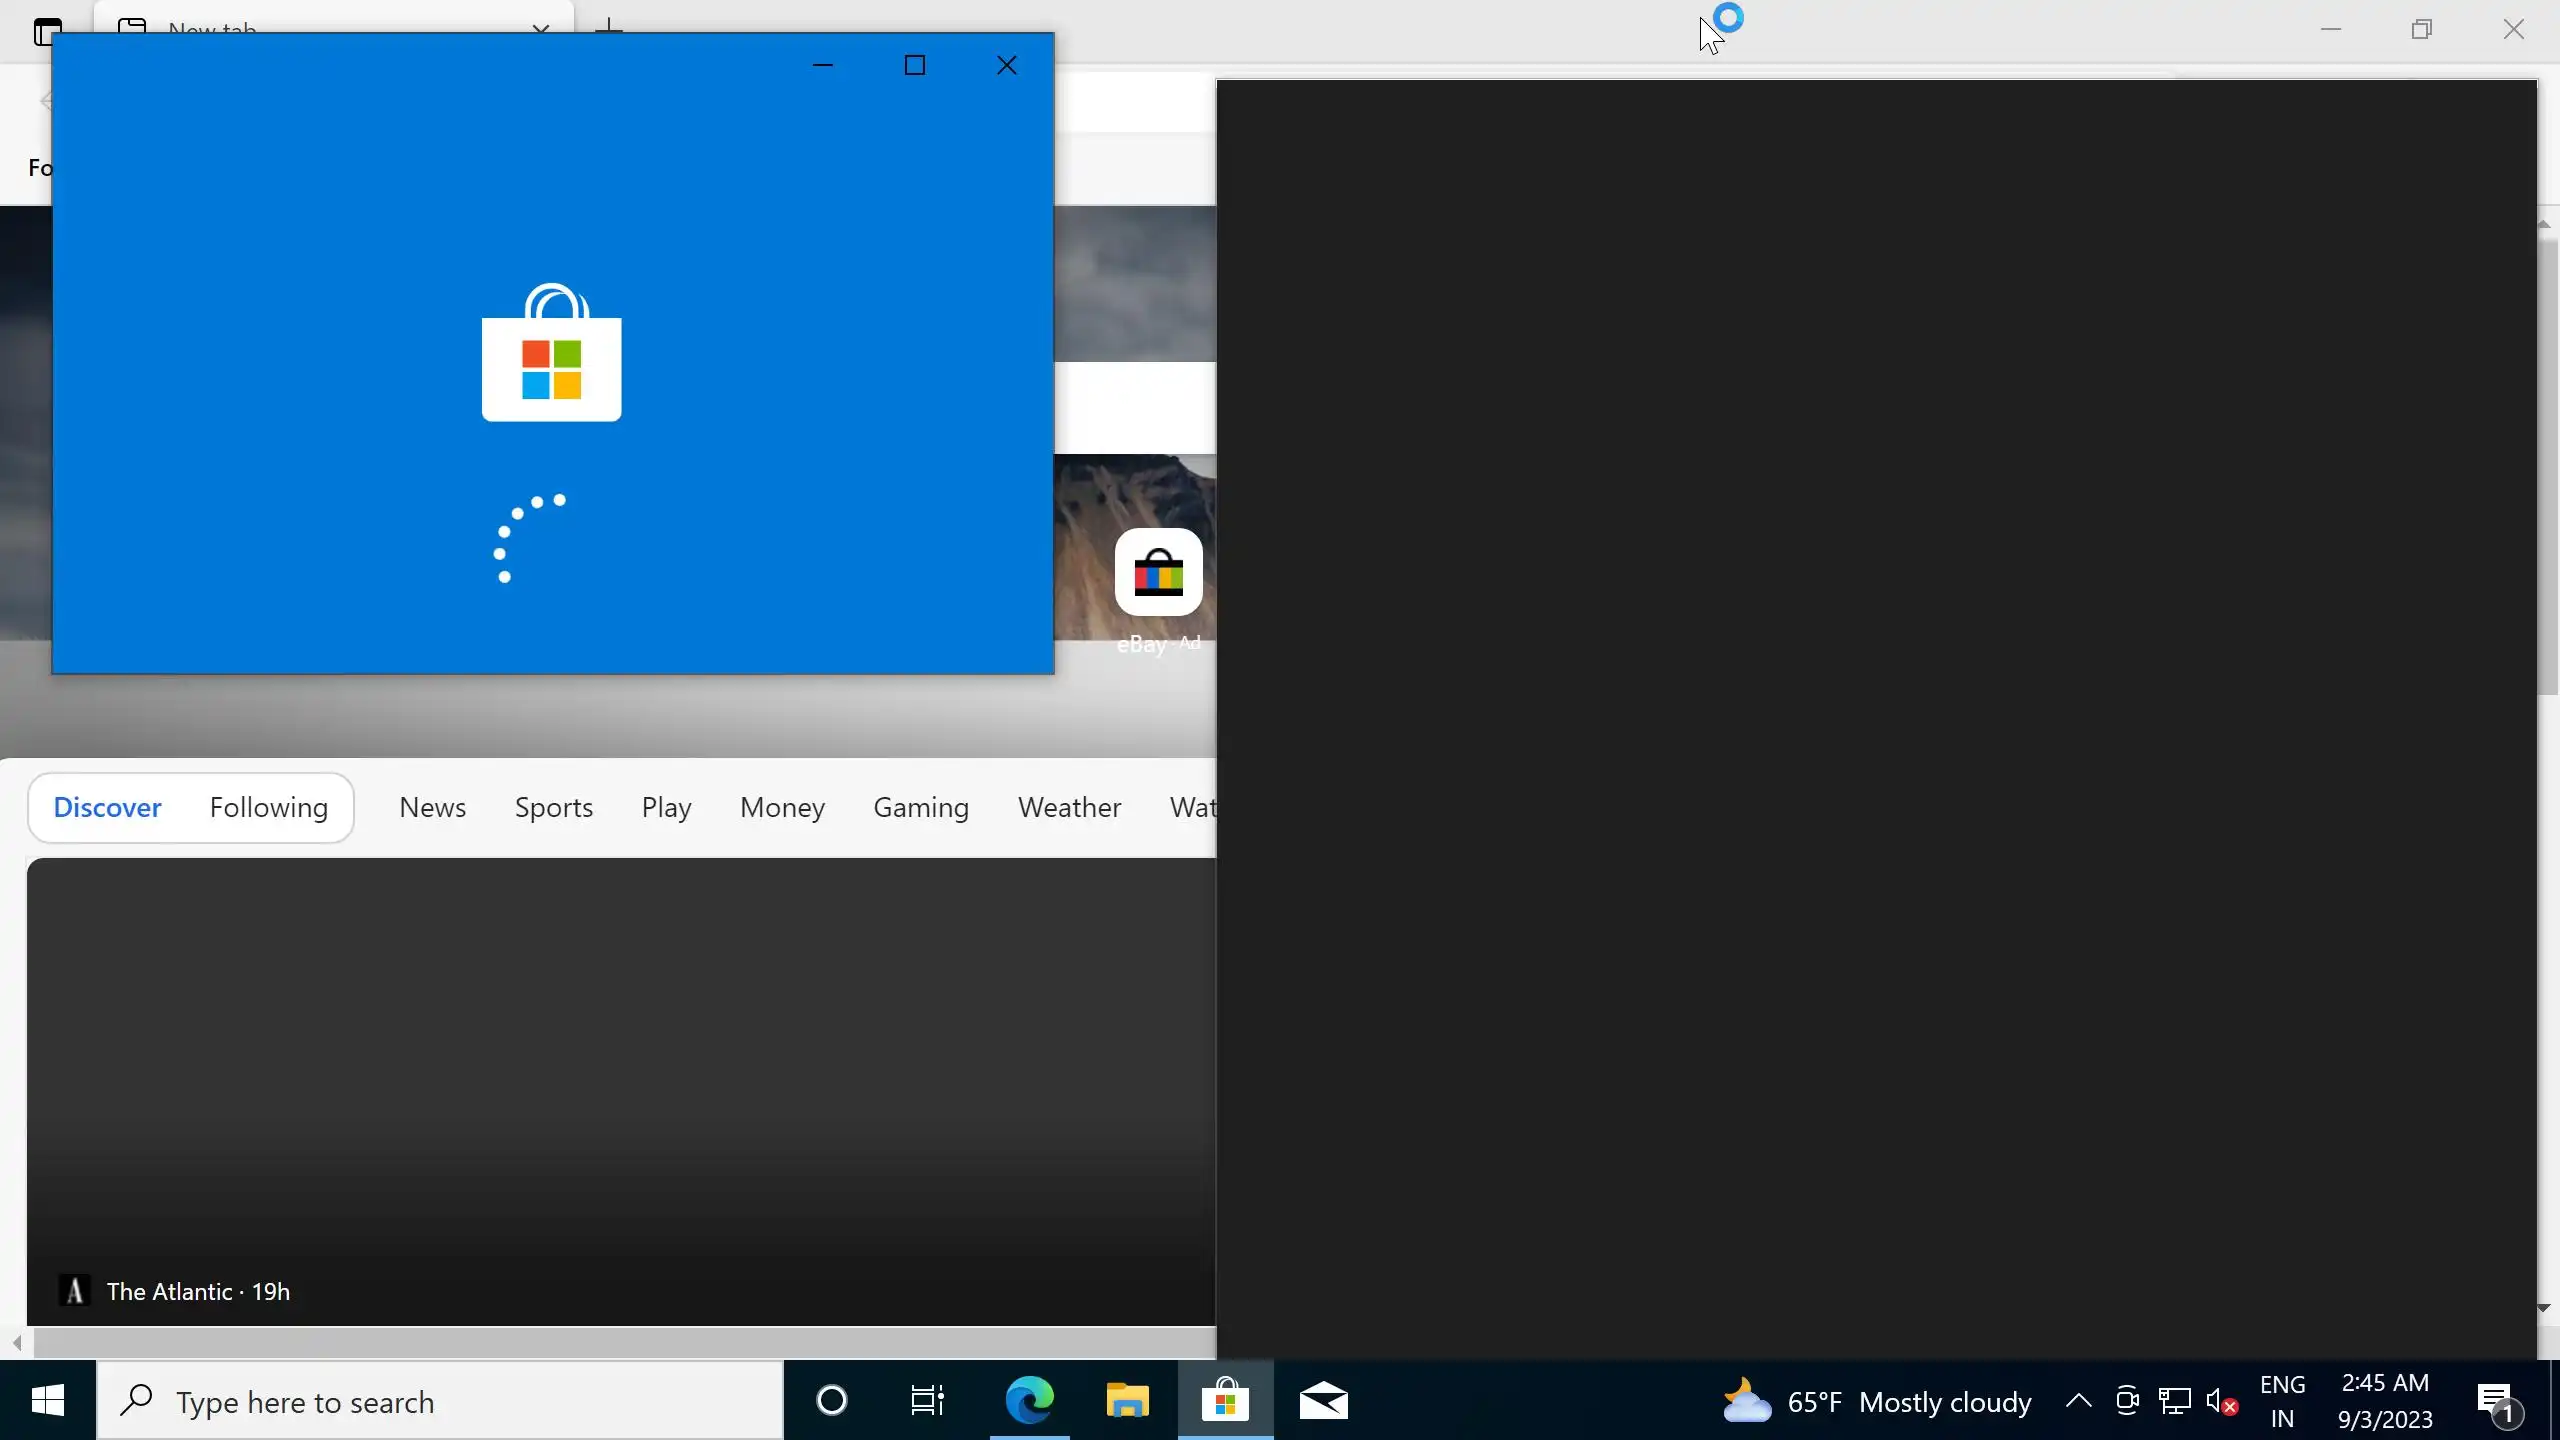Click the muted speaker volume icon
Viewport: 2560px width, 1440px height.
(x=2221, y=1402)
